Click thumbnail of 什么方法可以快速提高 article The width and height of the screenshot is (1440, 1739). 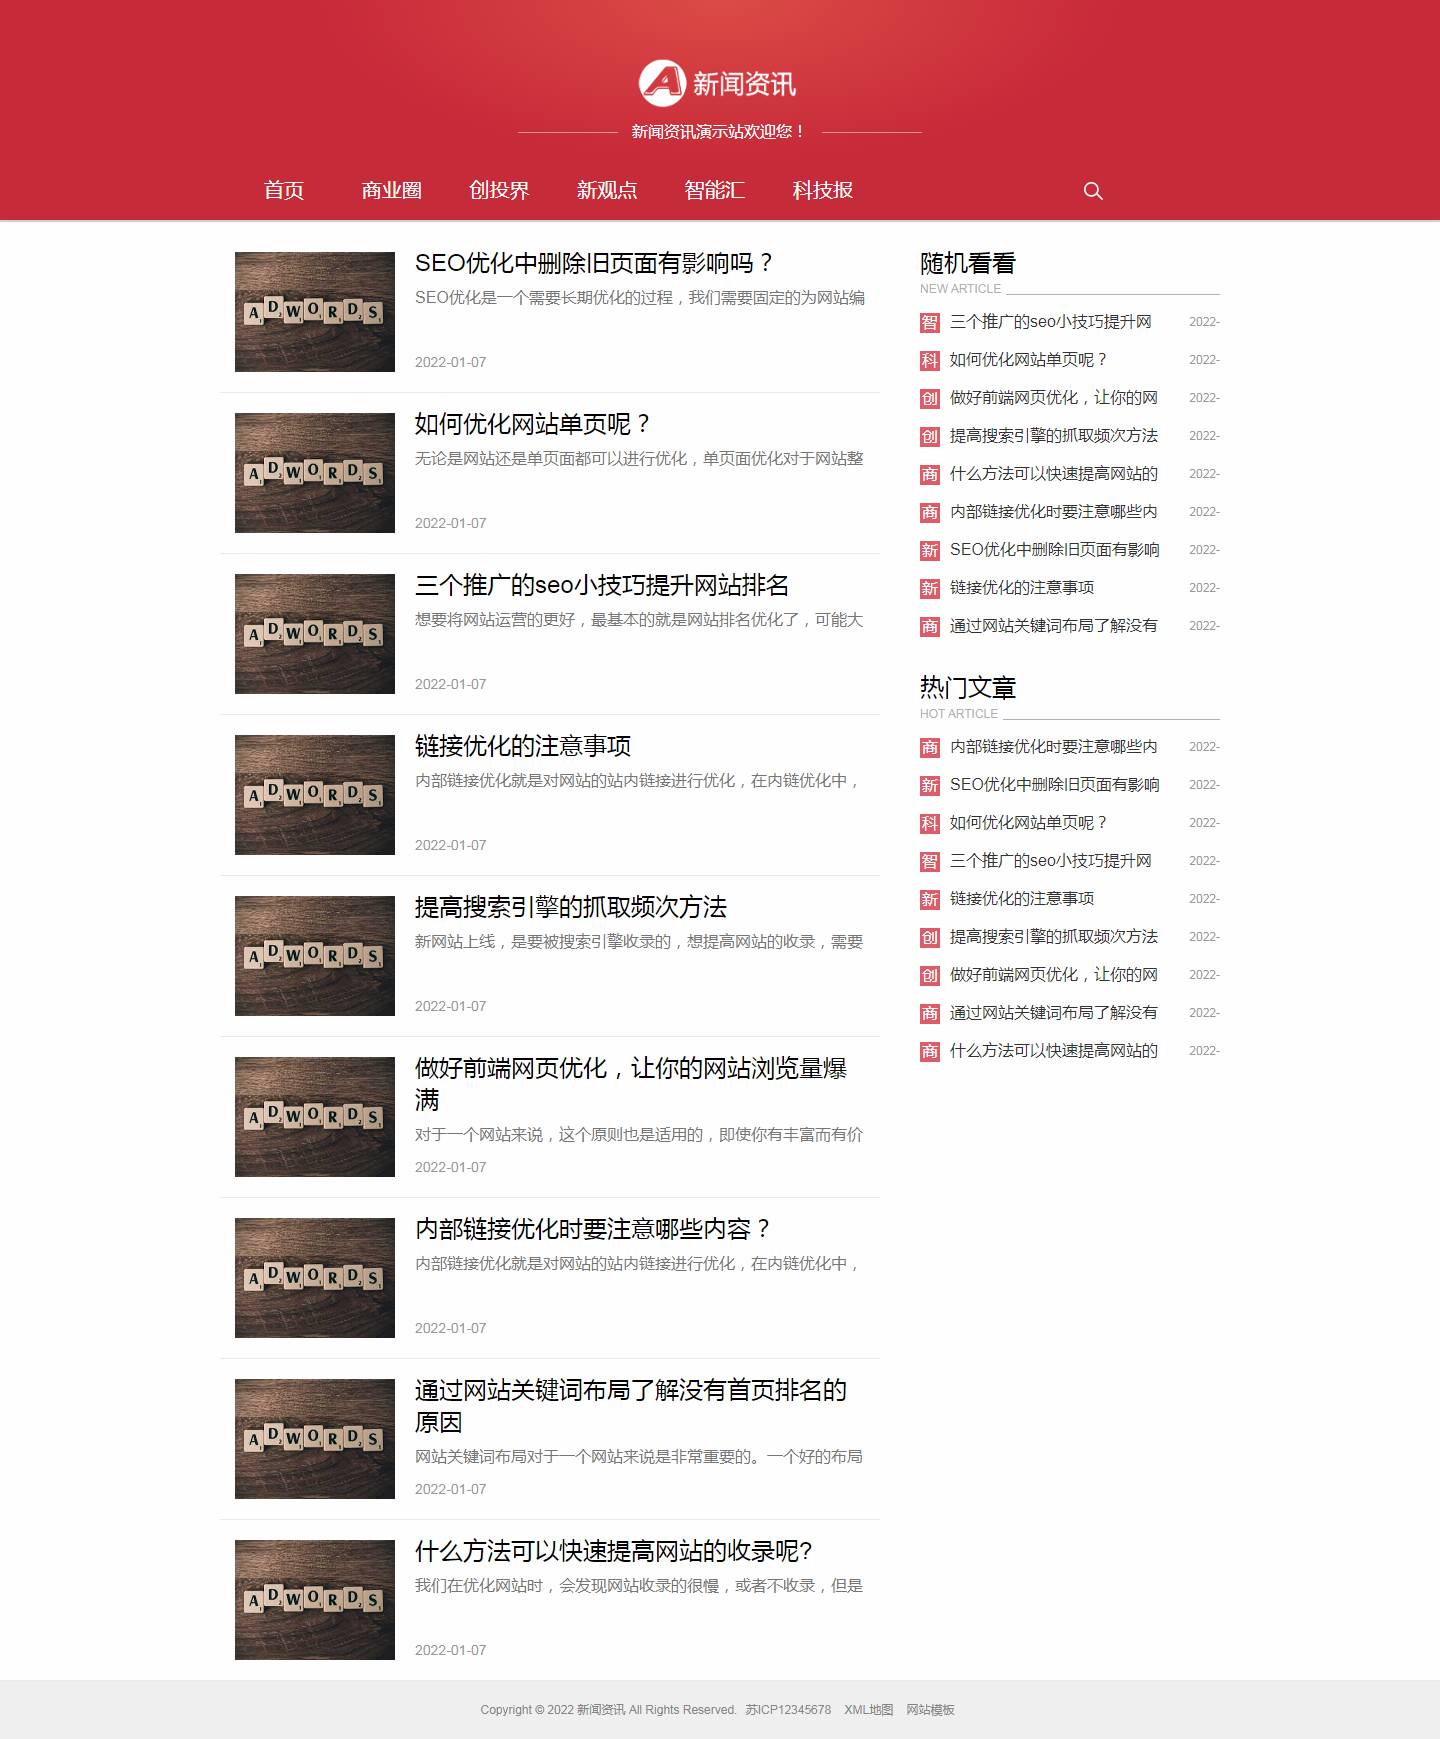click(x=315, y=1600)
